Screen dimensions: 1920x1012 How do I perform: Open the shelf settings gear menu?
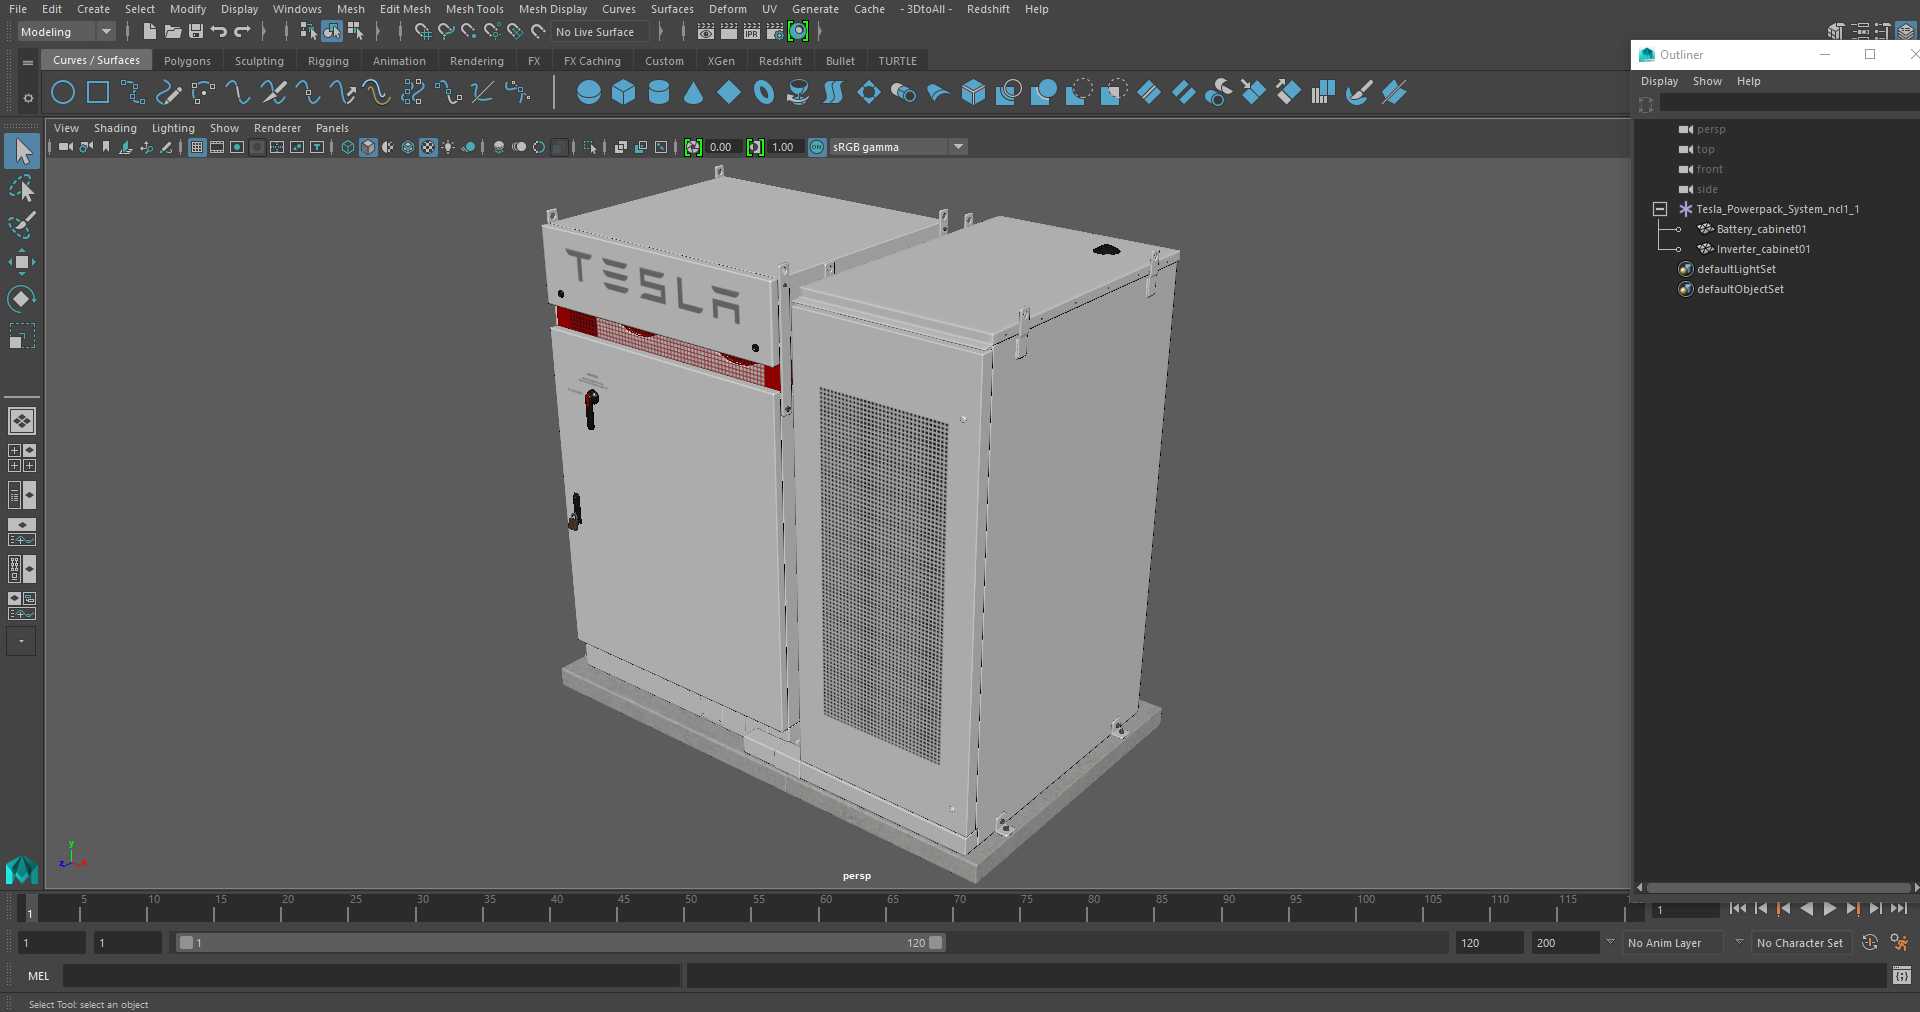tap(28, 97)
